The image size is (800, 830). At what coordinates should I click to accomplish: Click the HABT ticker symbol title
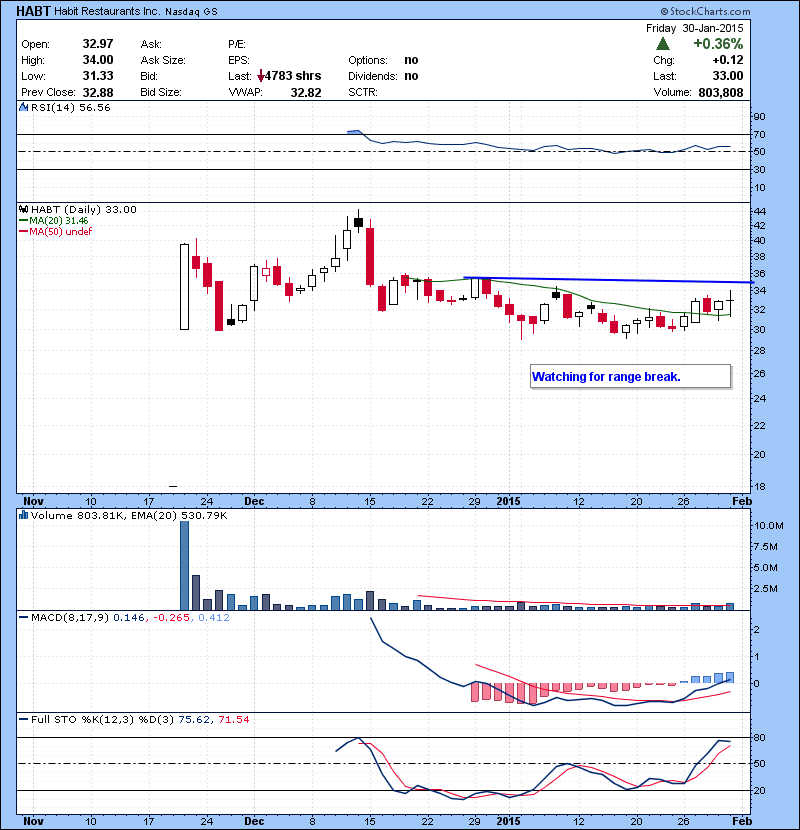point(35,11)
